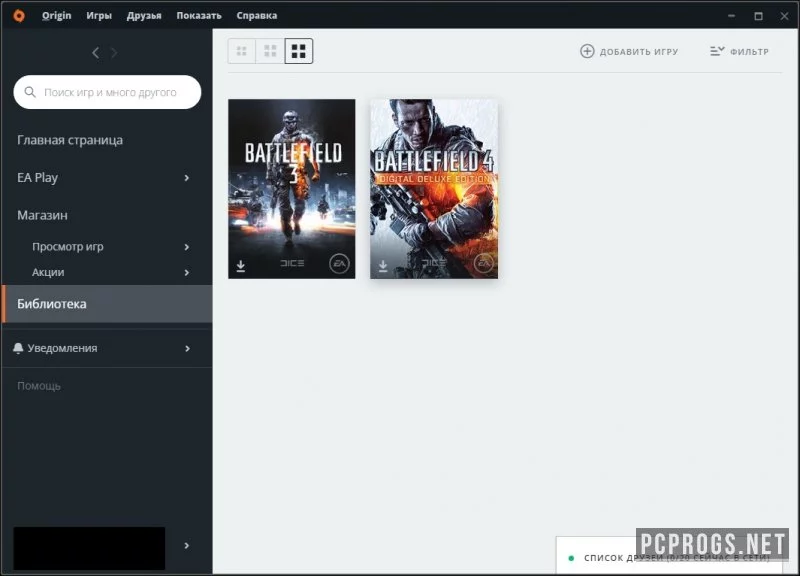Click the user profile block
Image resolution: width=800 pixels, height=576 pixels.
(x=89, y=548)
